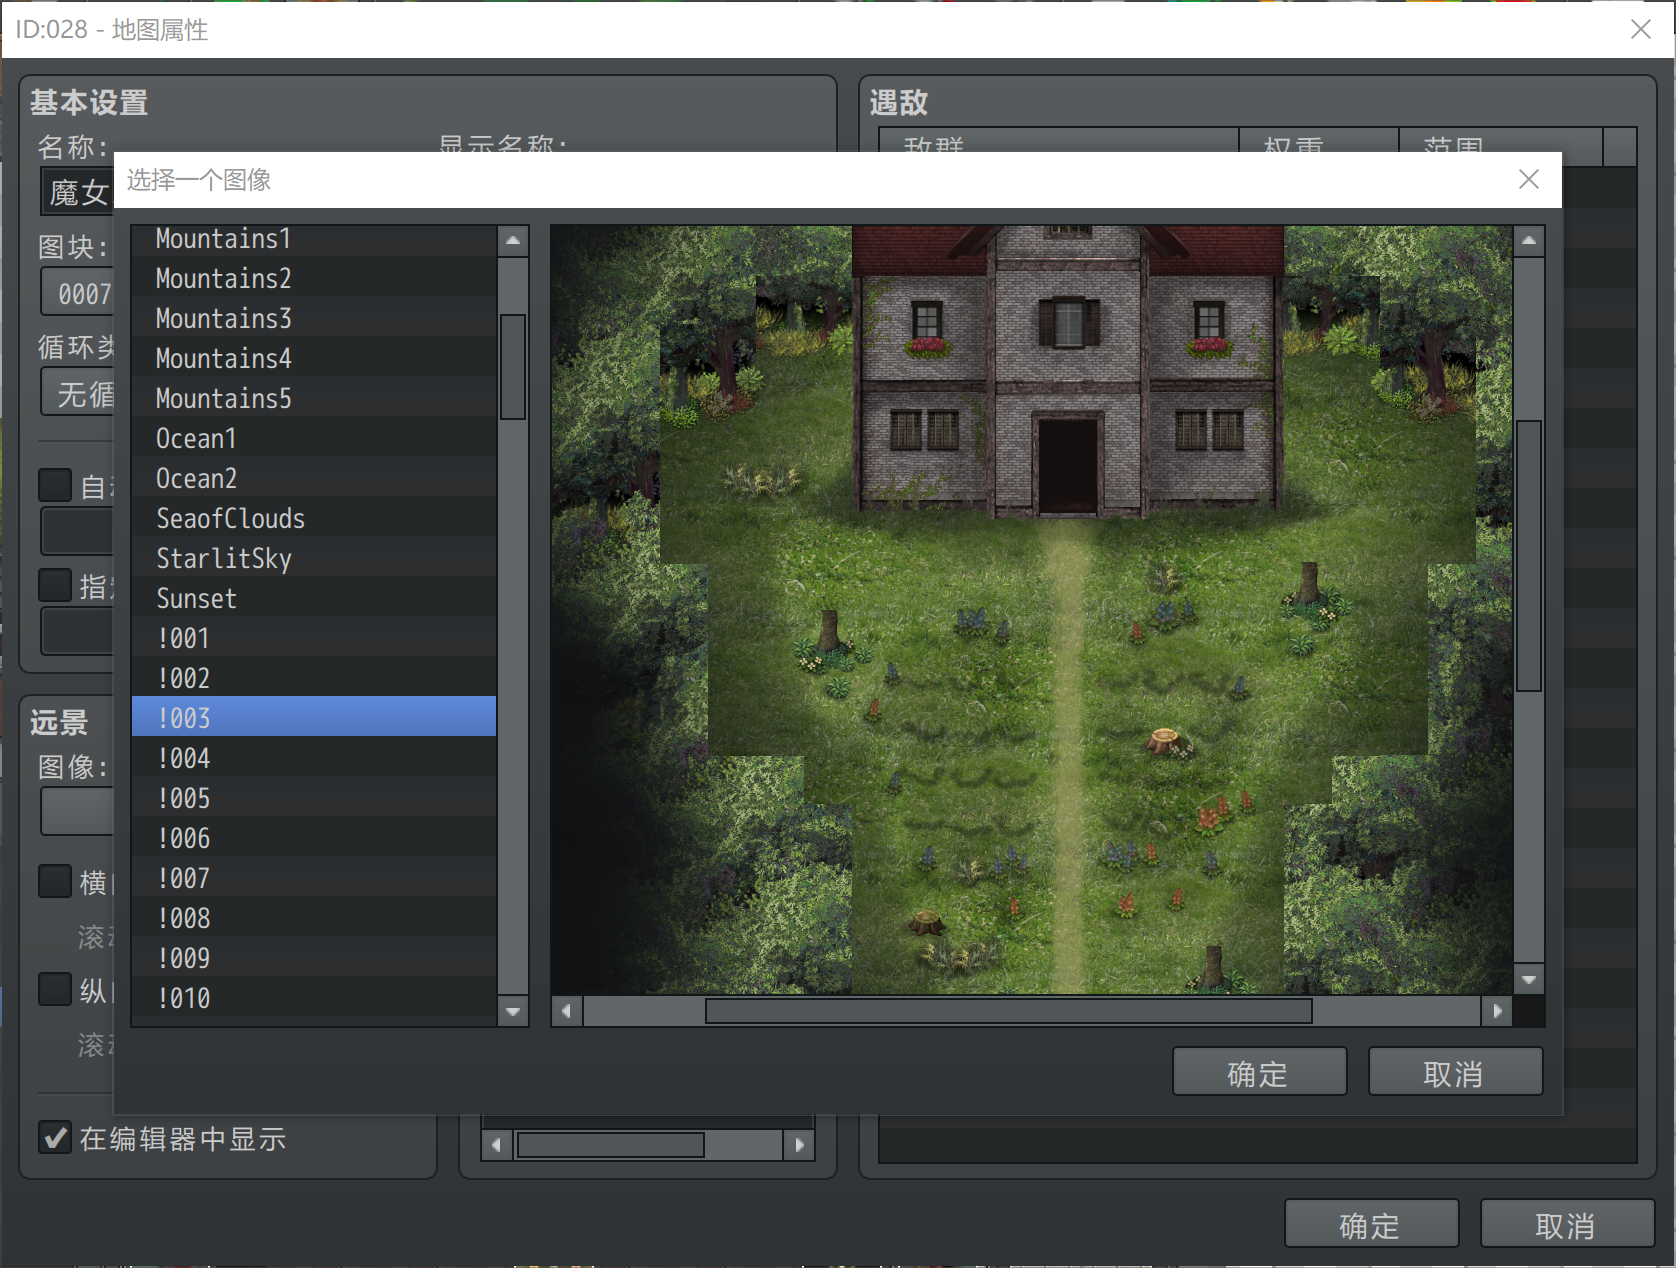Viewport: 1676px width, 1268px height.
Task: Select Mountains2 in the image list
Action: click(x=314, y=278)
